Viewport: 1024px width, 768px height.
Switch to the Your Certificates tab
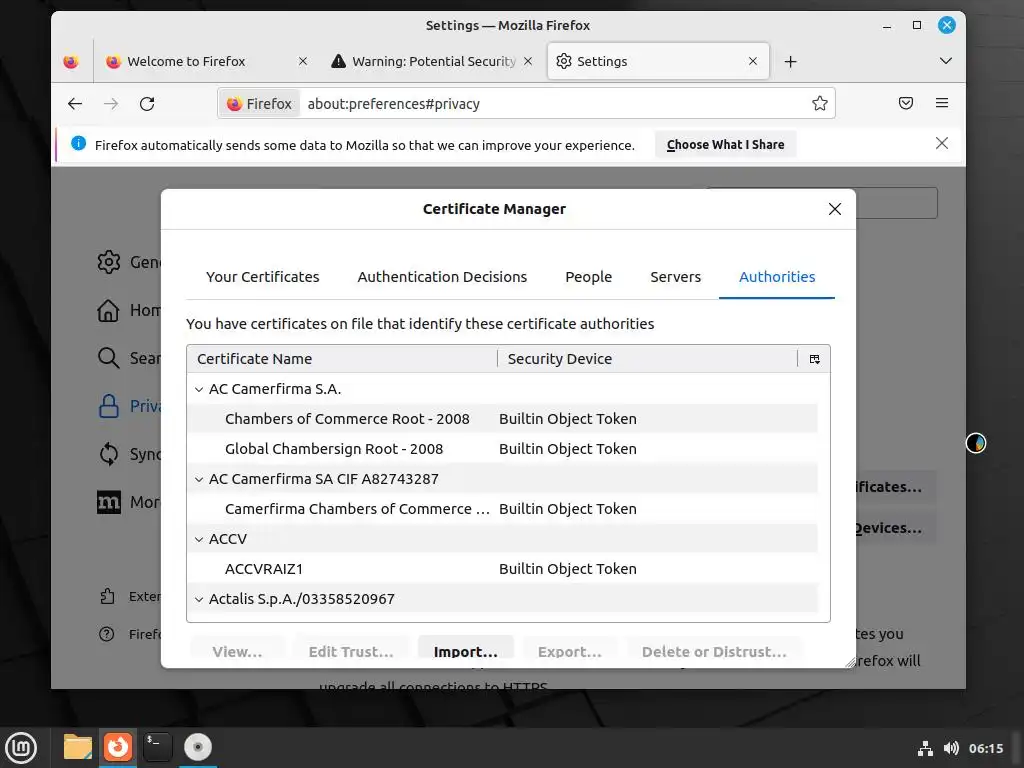pos(263,277)
